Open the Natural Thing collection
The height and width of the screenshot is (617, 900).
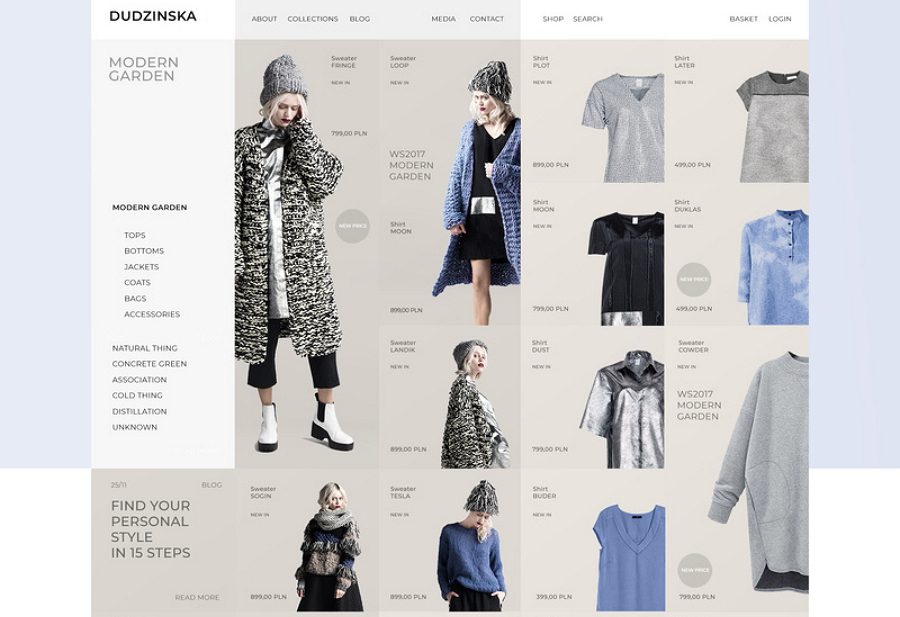[x=145, y=348]
